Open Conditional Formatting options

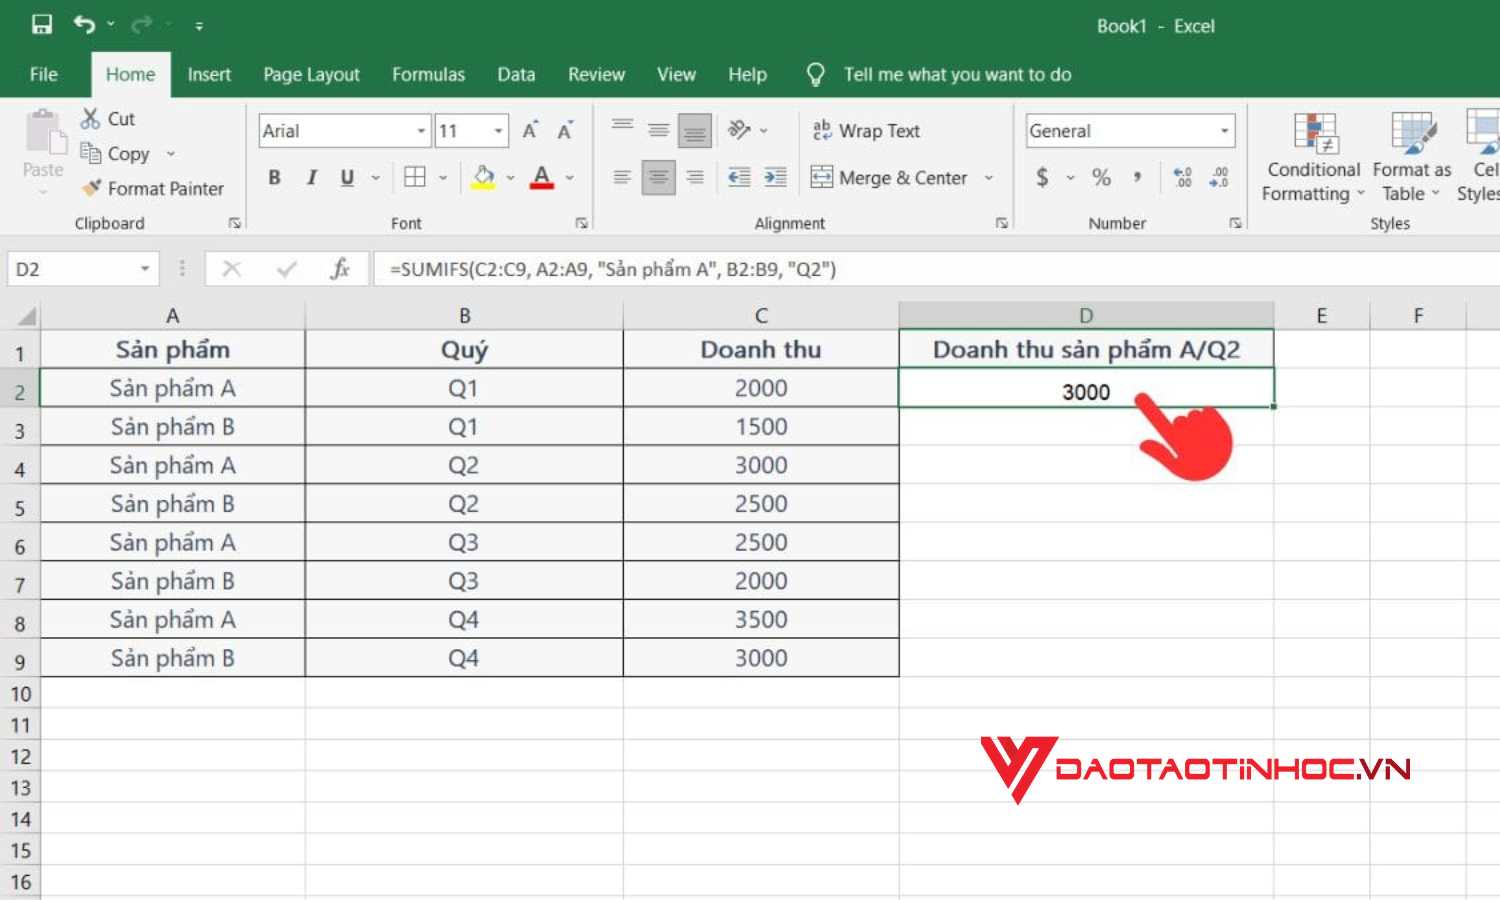tap(1312, 155)
